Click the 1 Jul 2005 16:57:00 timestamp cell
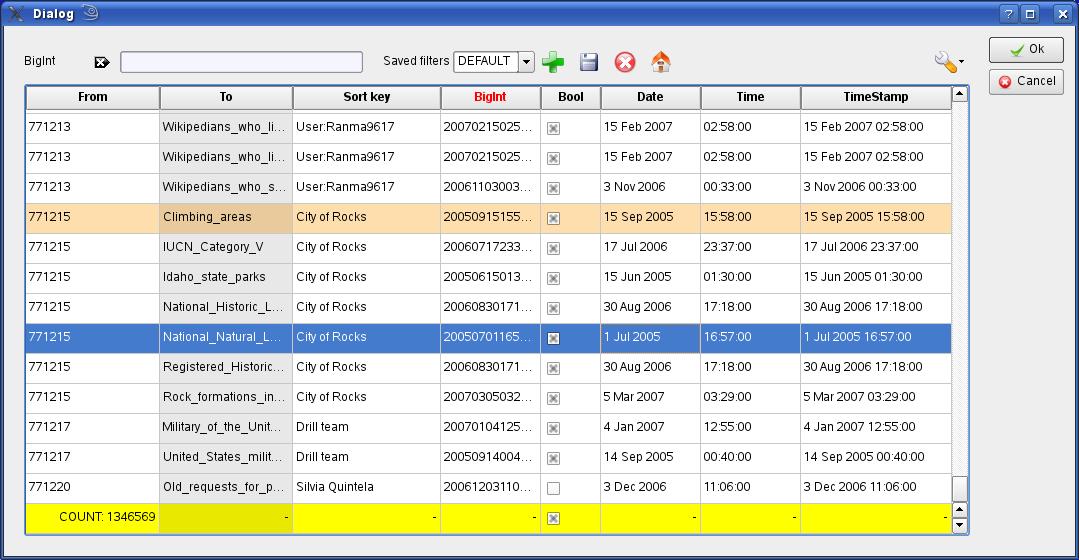This screenshot has height=560, width=1079. (x=876, y=337)
